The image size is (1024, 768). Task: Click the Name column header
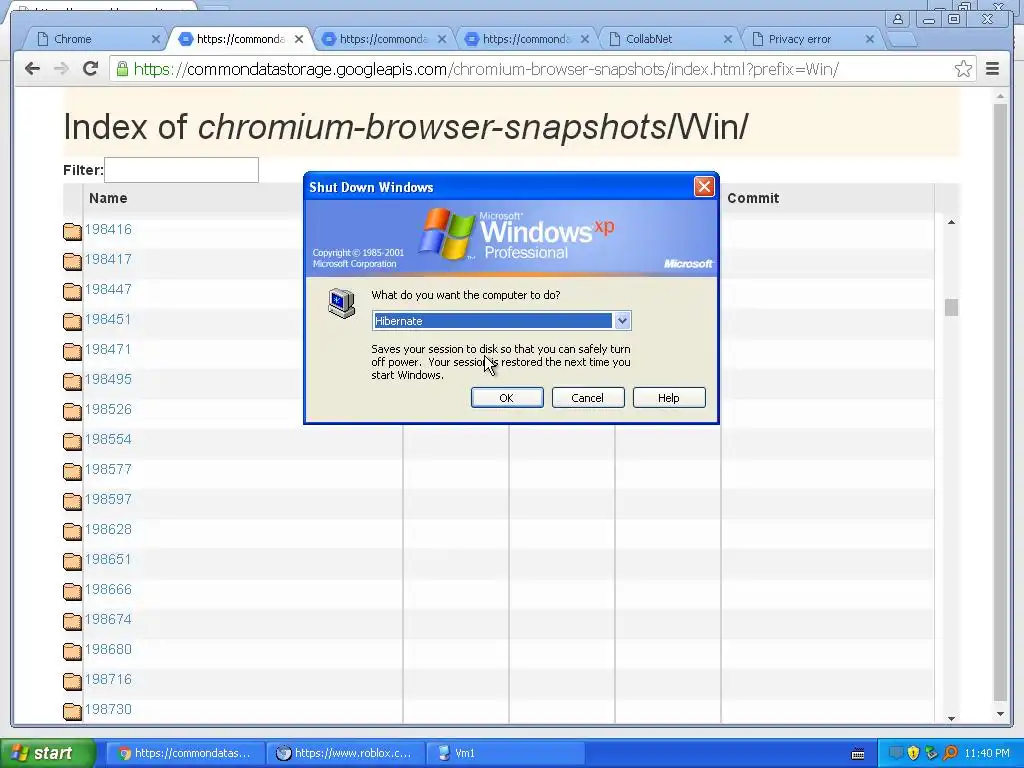108,199
